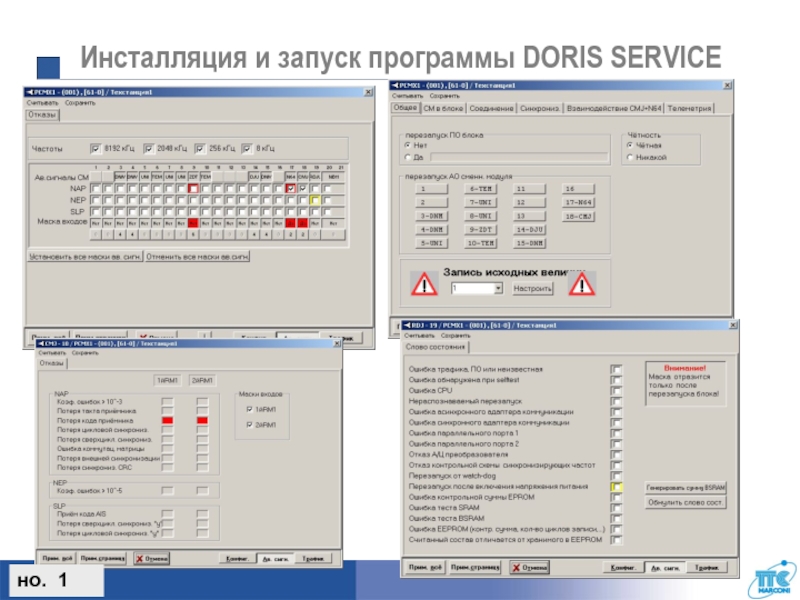Screen dimensions: 800x600
Task: Toggle 2#RM1 checkbox under Маски входов
Action: pos(249,424)
